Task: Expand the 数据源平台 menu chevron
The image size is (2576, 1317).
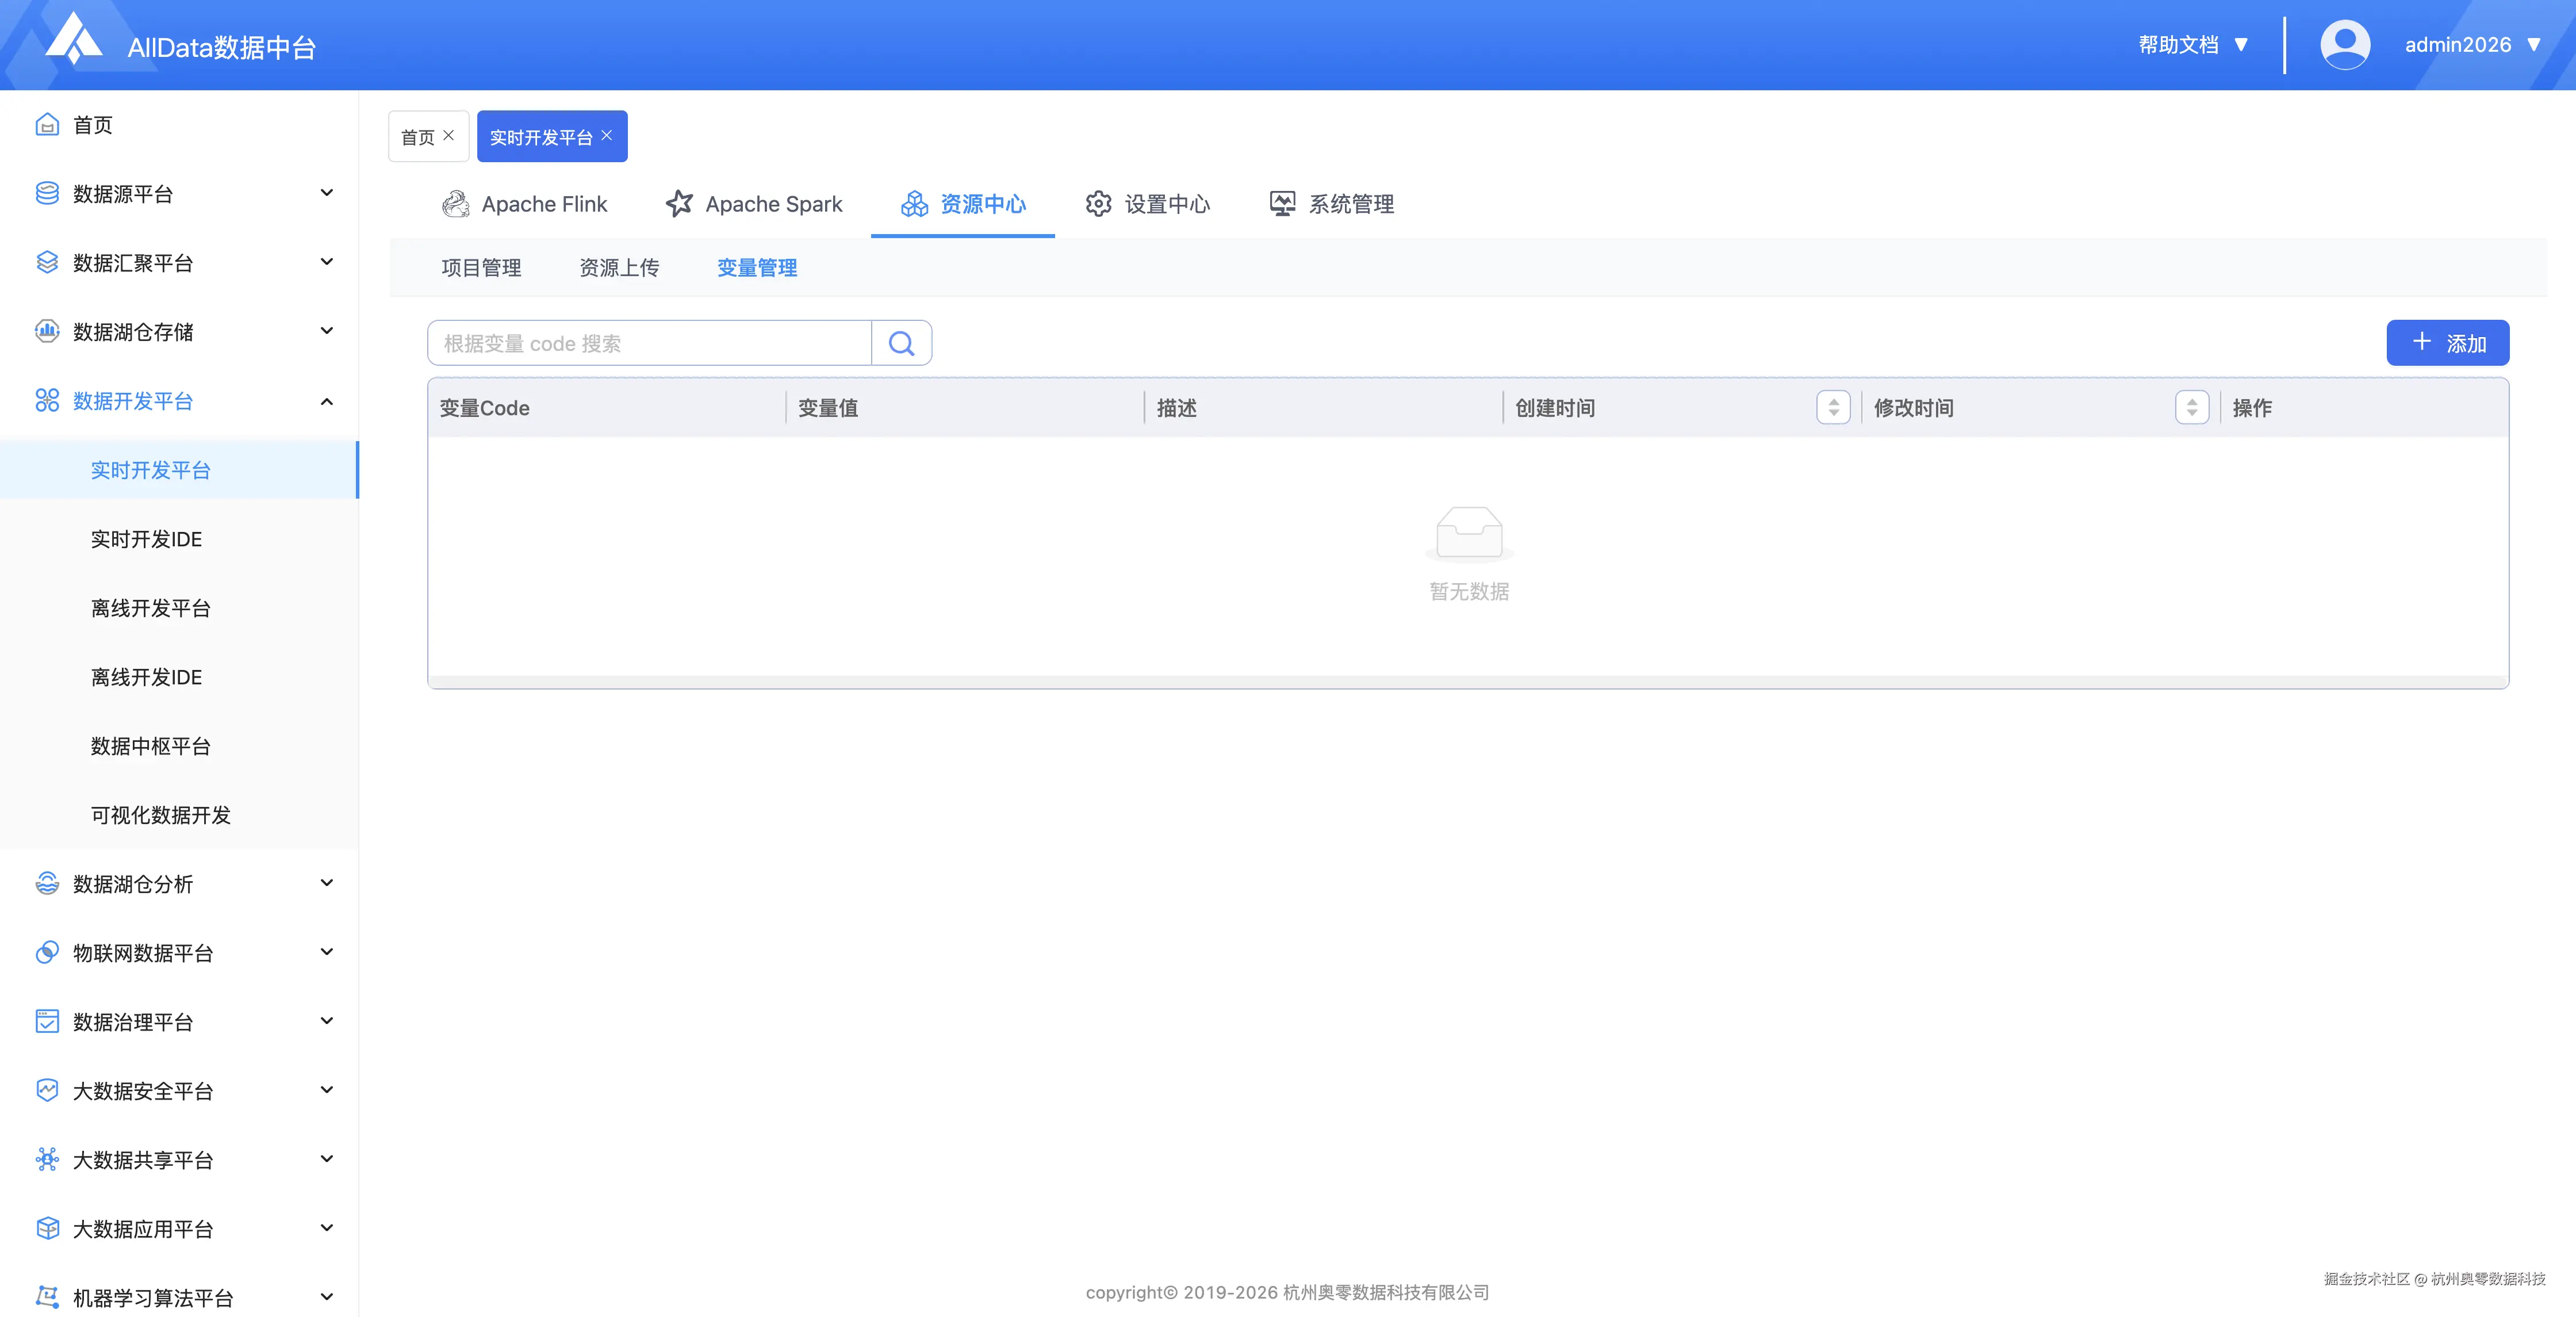Action: coord(326,193)
